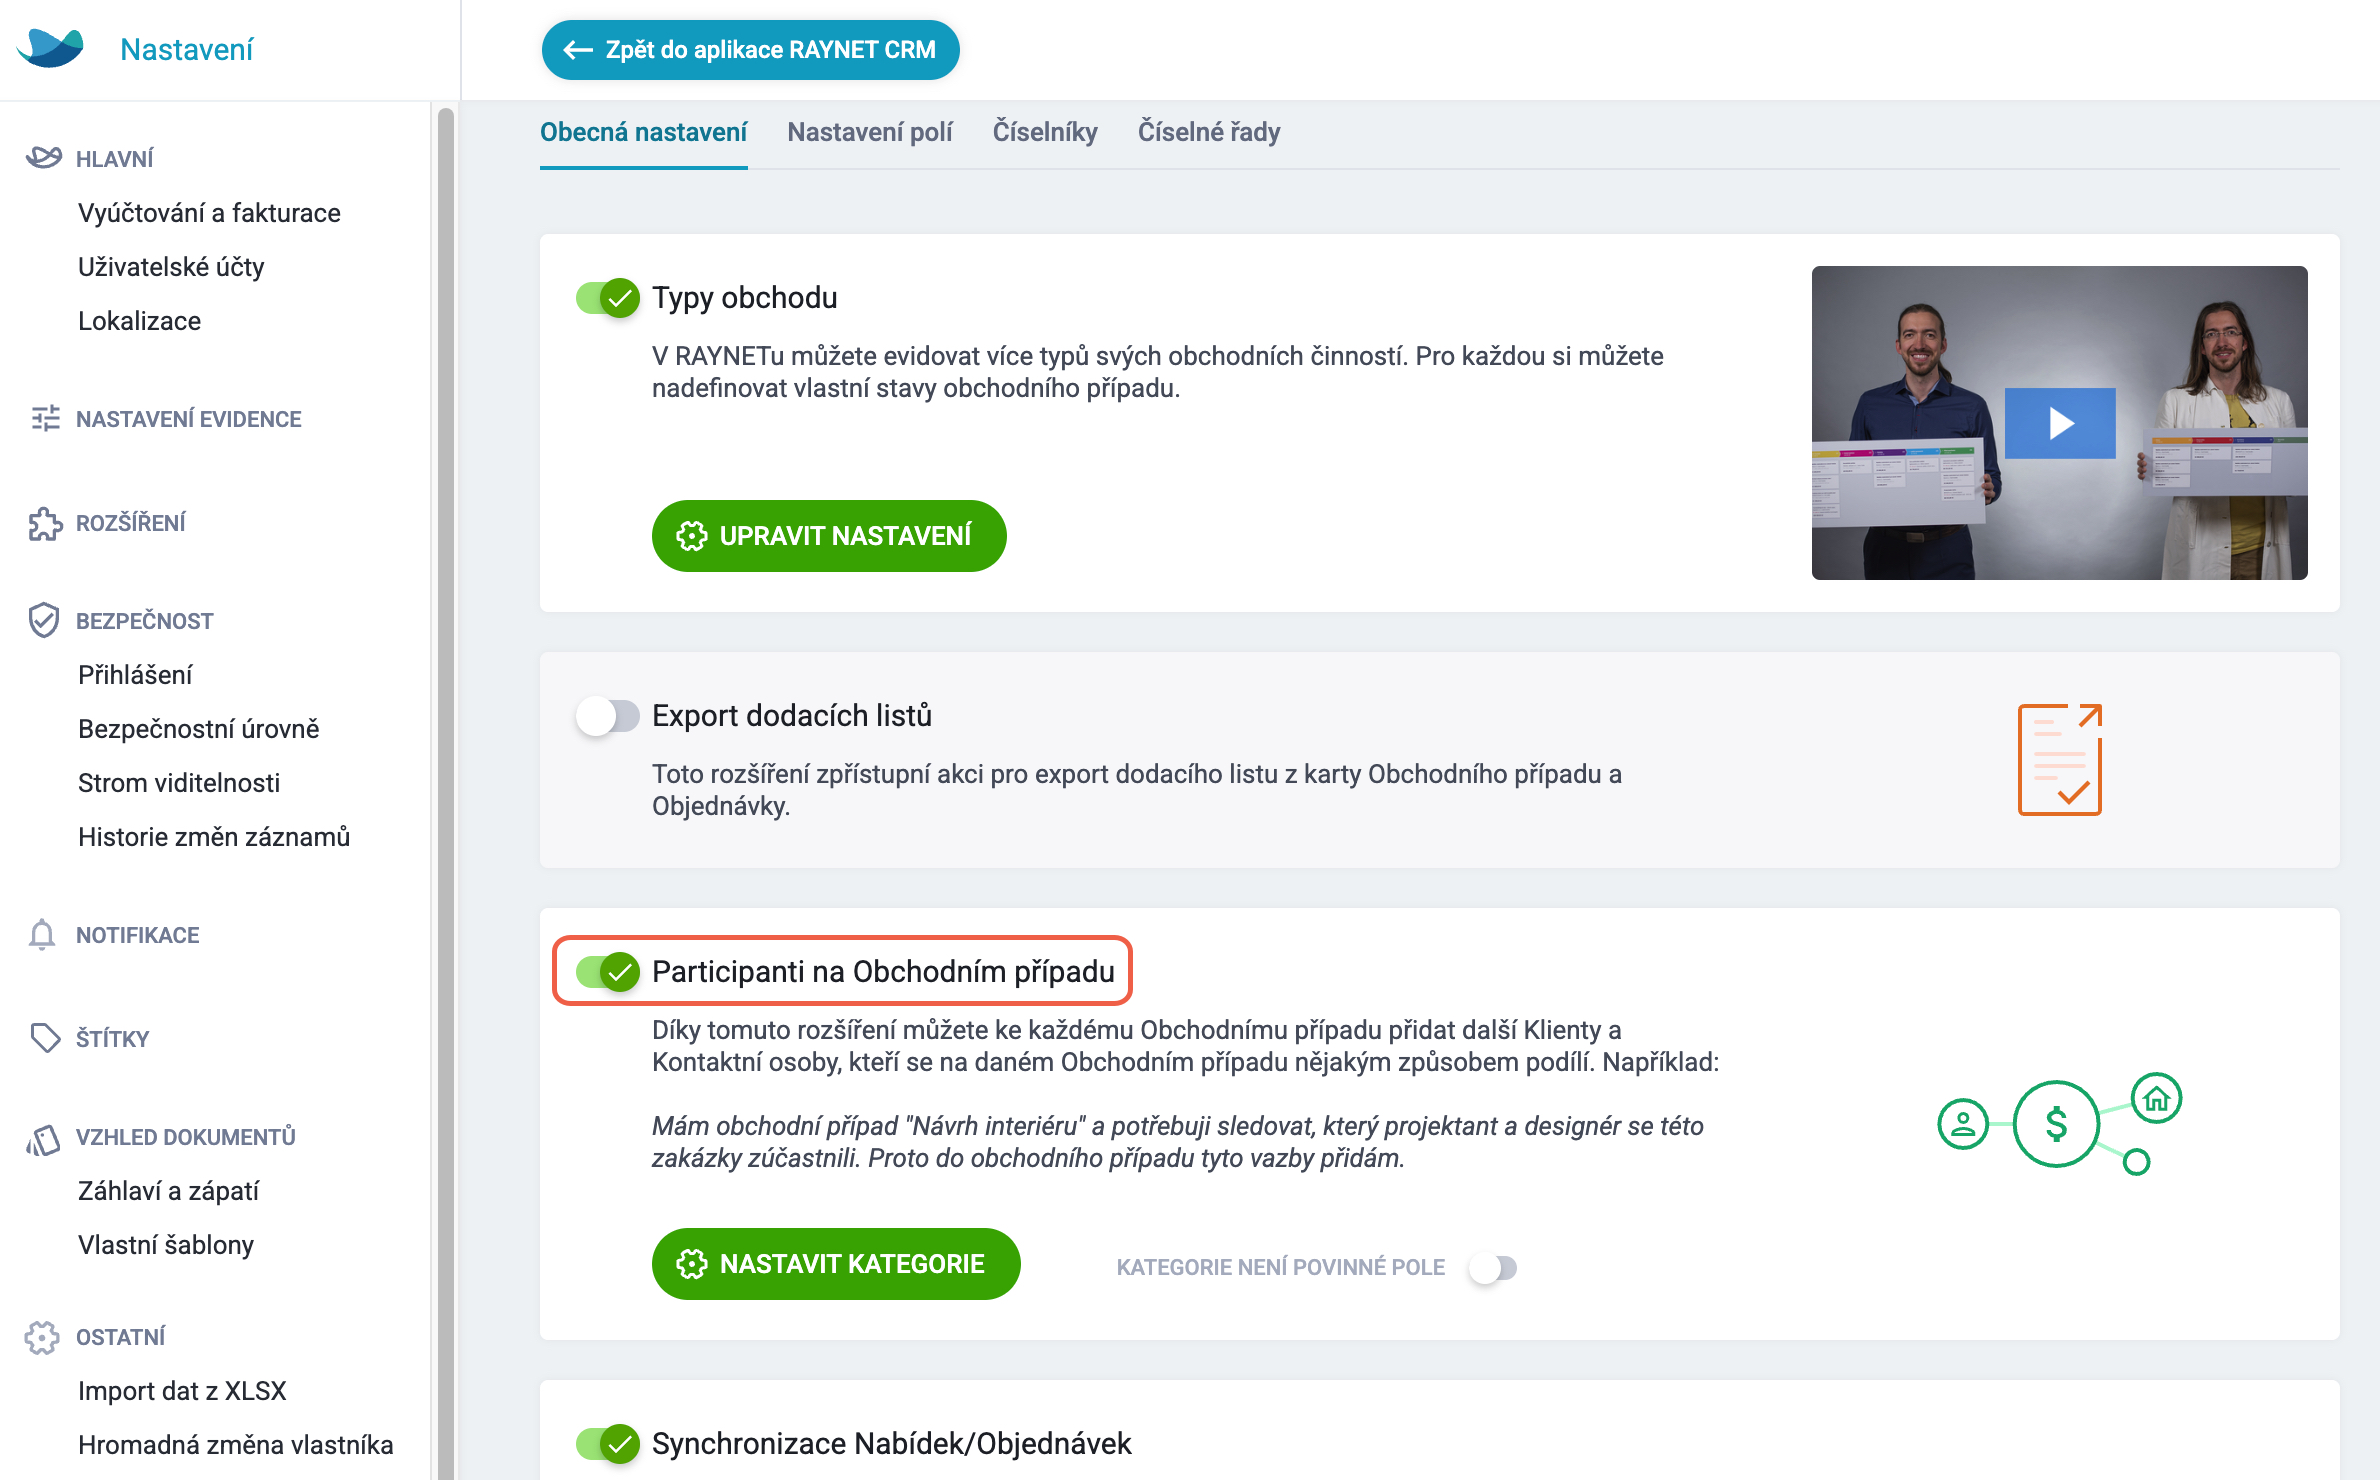Click the RAYNET bird logo icon
2380x1480 pixels.
51,48
